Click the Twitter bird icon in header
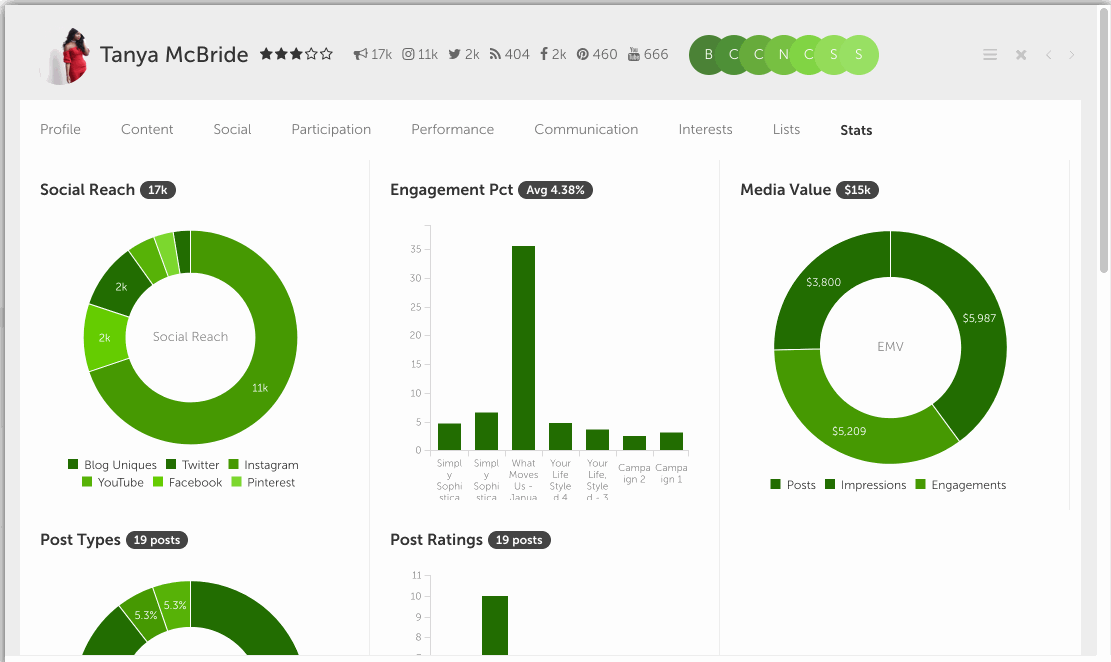 tap(454, 54)
